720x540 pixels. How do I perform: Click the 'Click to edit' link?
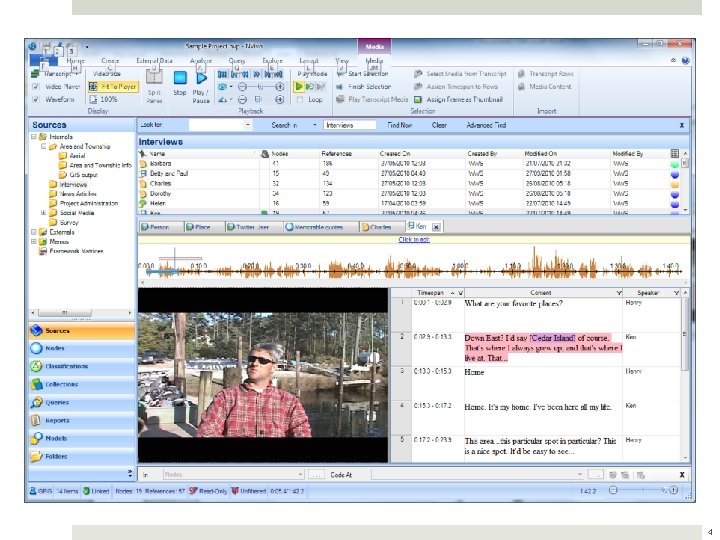click(413, 240)
